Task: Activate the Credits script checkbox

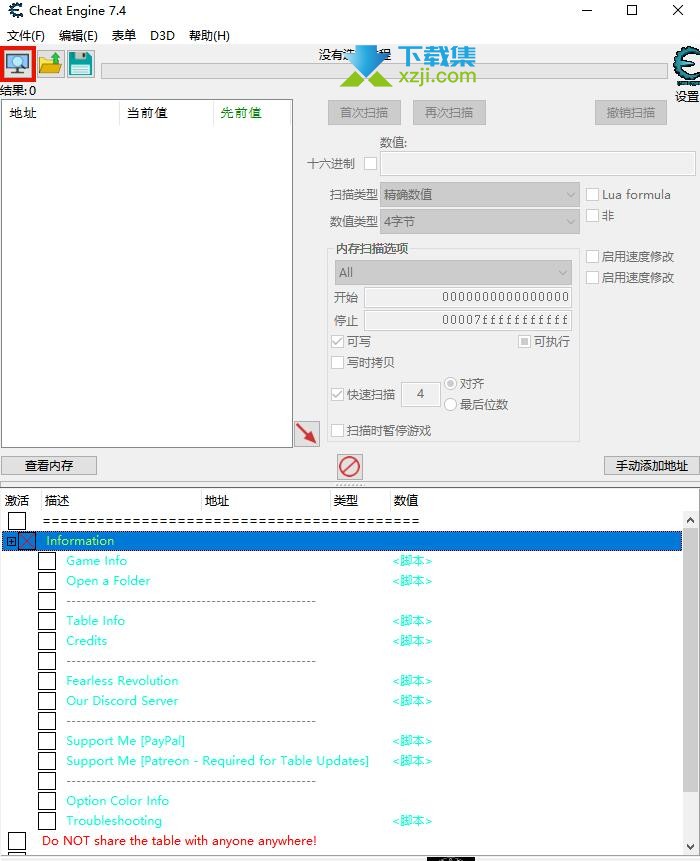Action: coord(47,641)
